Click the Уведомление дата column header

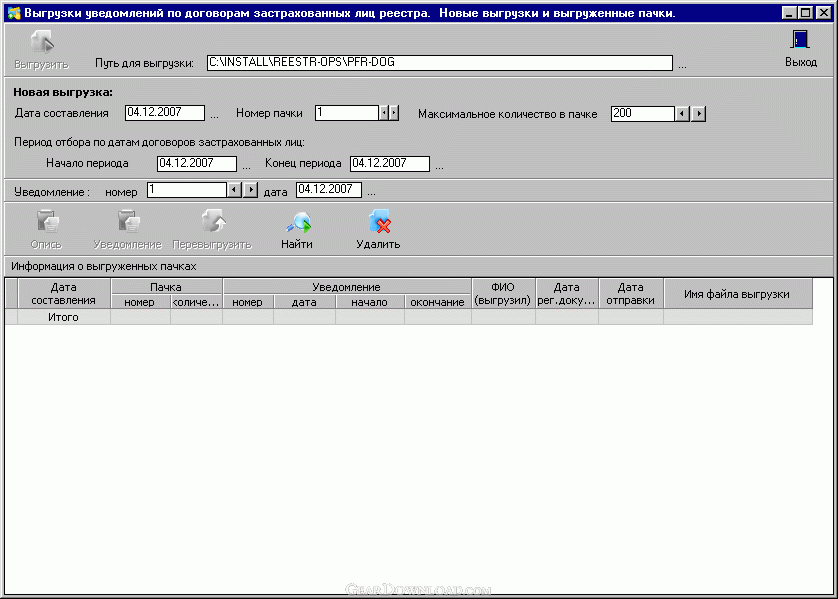304,302
